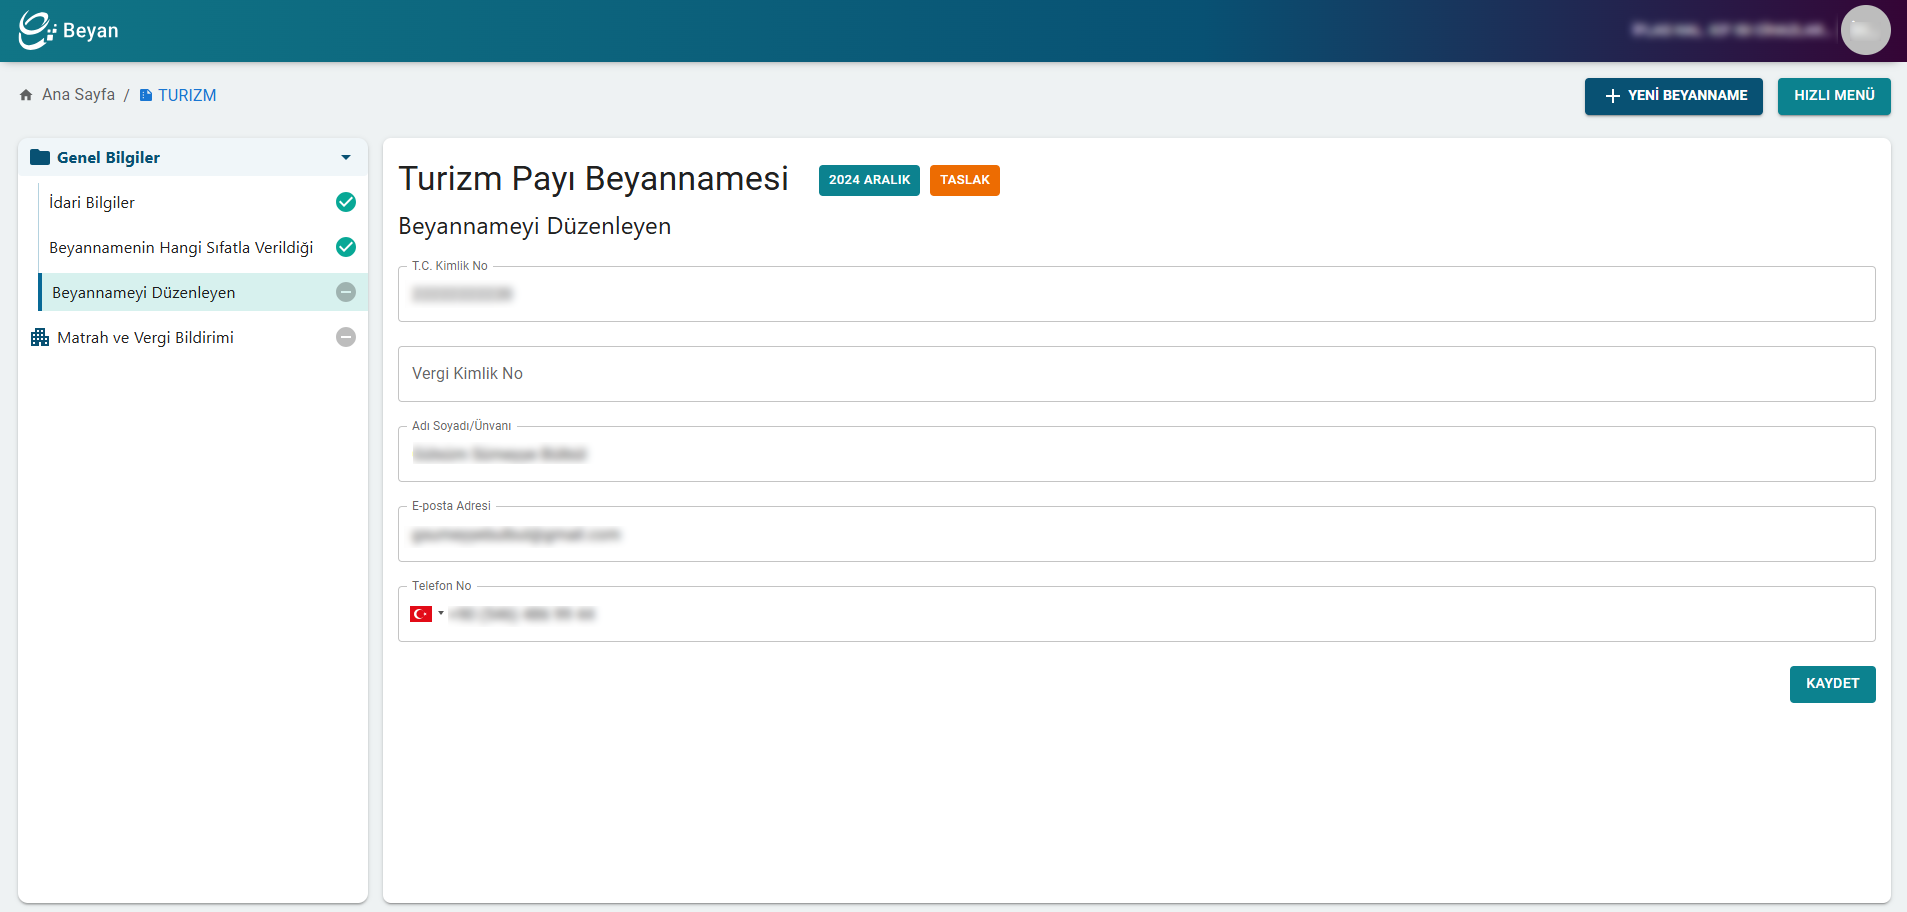This screenshot has width=1907, height=912.
Task: Click the TURIZM document icon in breadcrumb
Action: 146,95
